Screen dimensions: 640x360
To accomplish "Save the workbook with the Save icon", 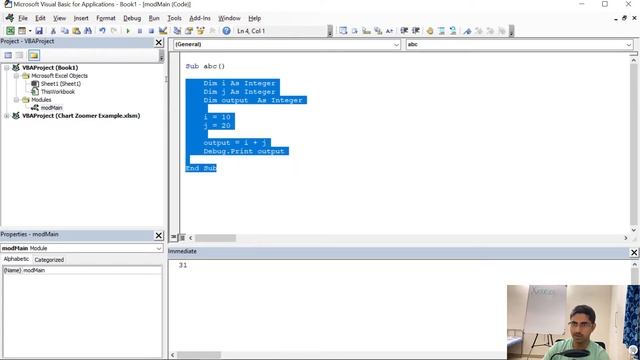I will (39, 31).
